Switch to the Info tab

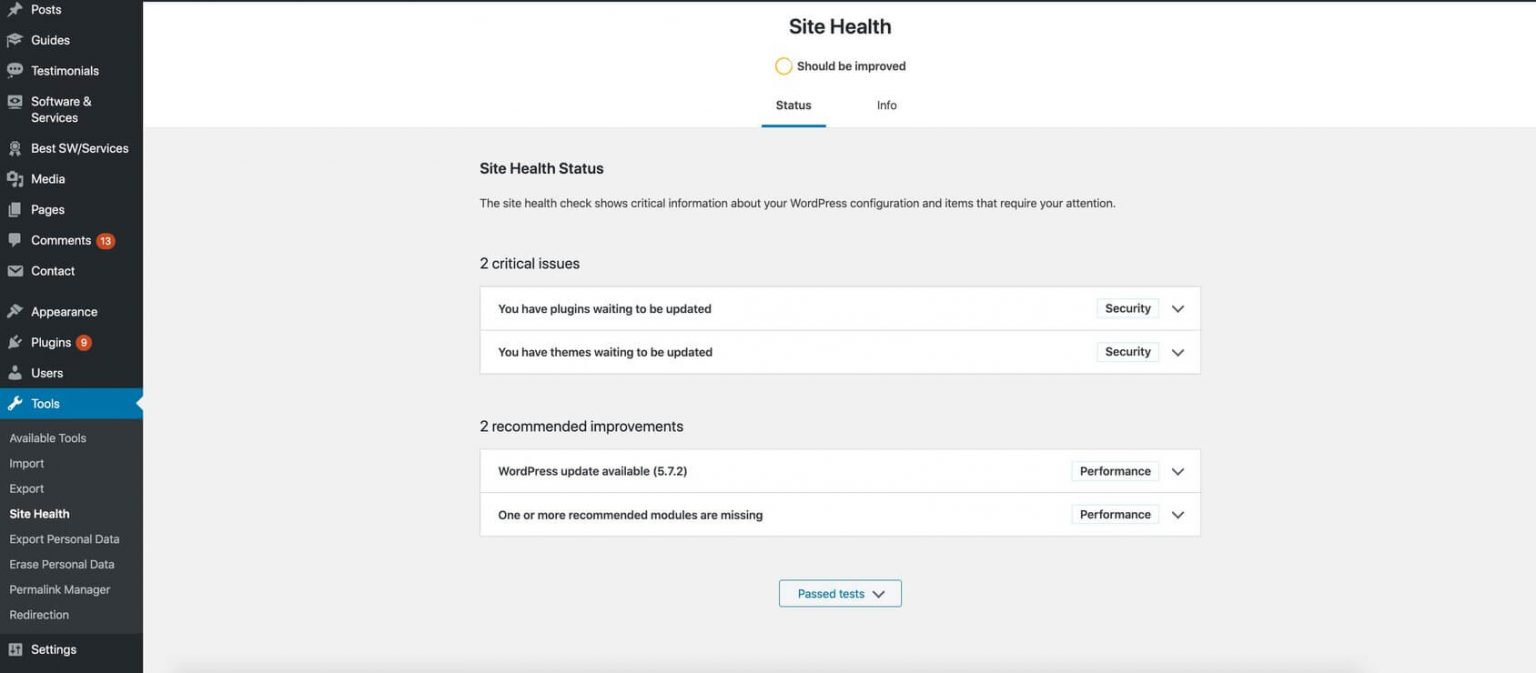coord(886,105)
